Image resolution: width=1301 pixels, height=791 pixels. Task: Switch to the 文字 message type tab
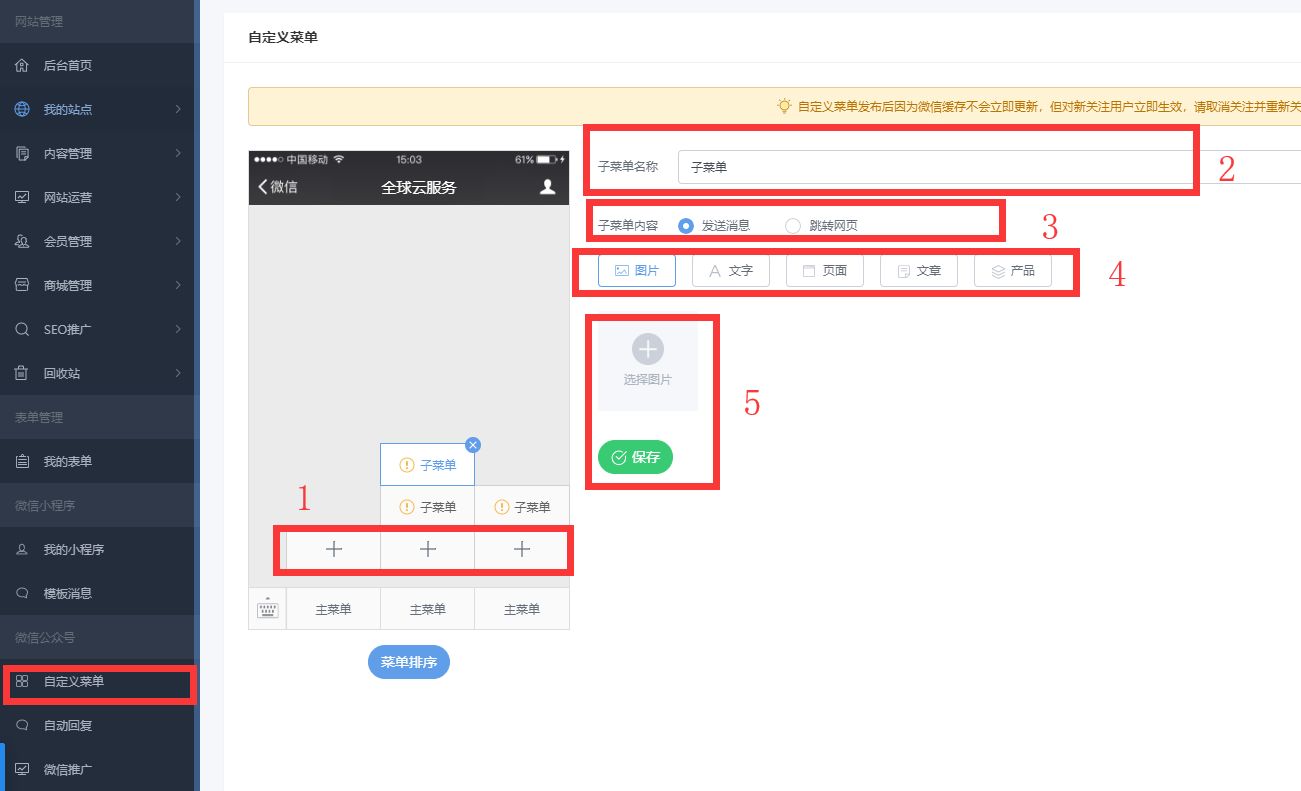click(x=730, y=271)
